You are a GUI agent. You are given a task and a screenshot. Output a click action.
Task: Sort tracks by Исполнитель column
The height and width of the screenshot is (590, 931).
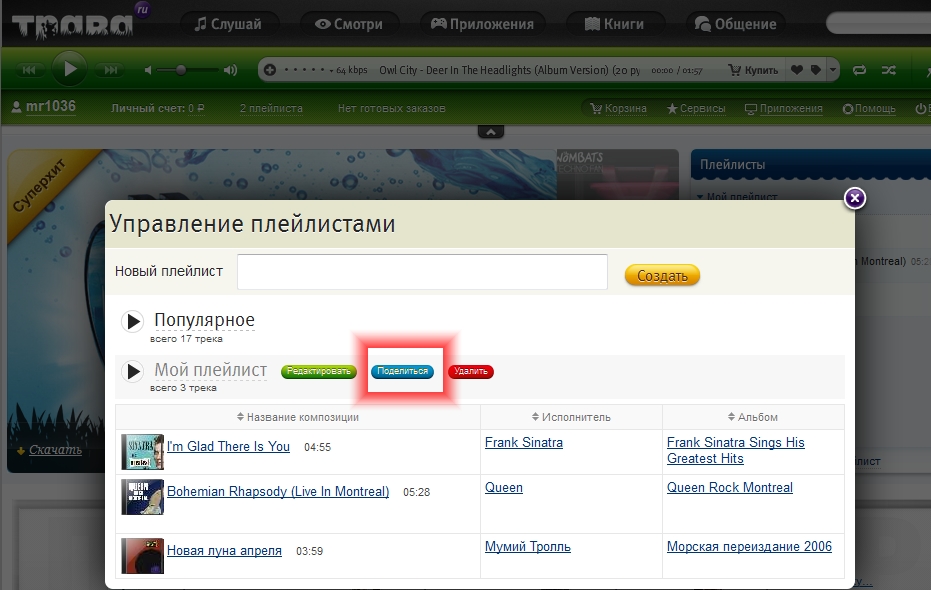click(571, 417)
